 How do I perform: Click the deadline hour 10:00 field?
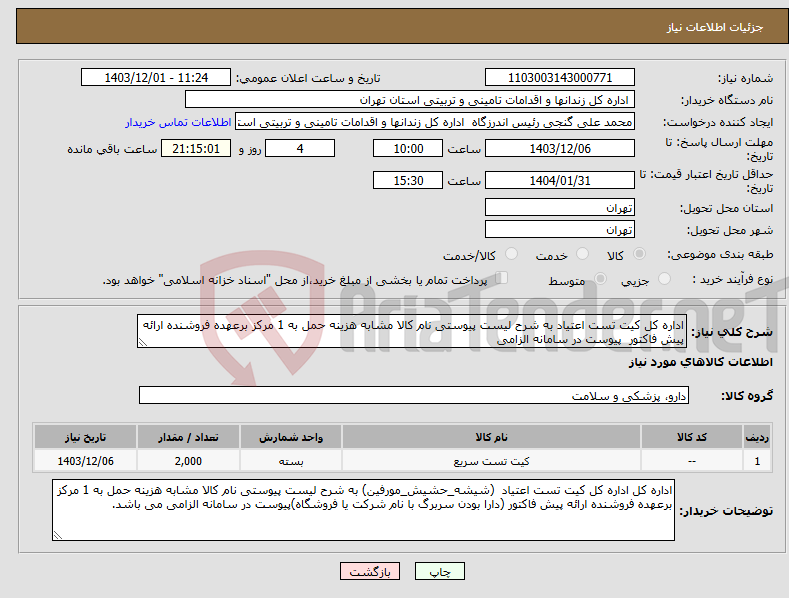tap(408, 148)
